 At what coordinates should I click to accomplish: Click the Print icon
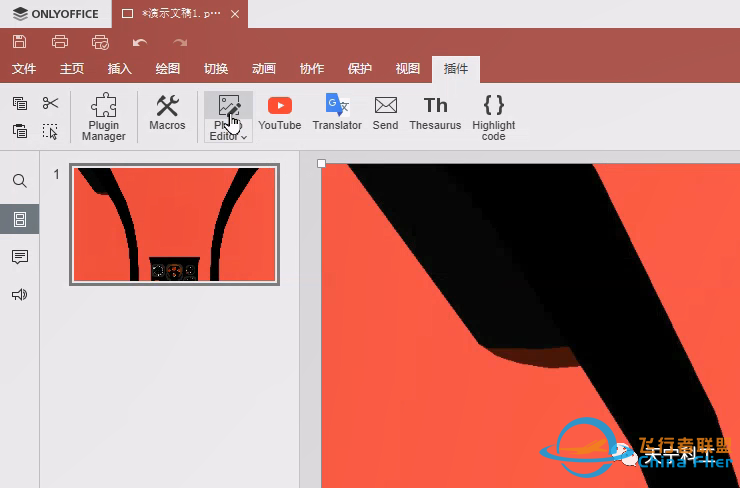60,42
